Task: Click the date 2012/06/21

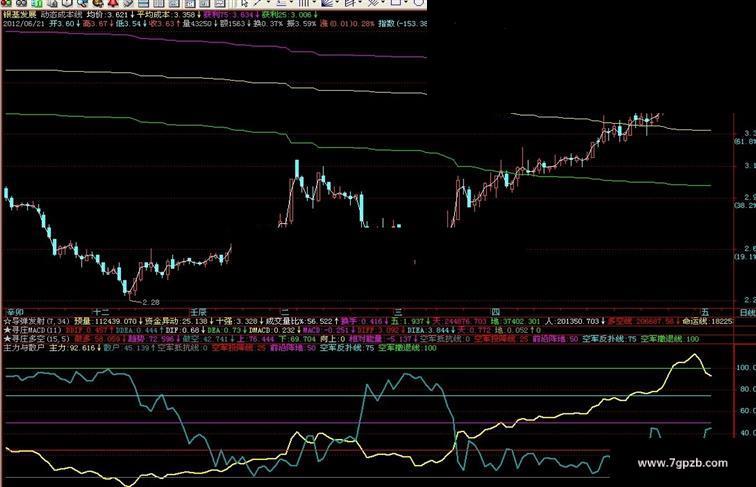Action: tap(24, 23)
